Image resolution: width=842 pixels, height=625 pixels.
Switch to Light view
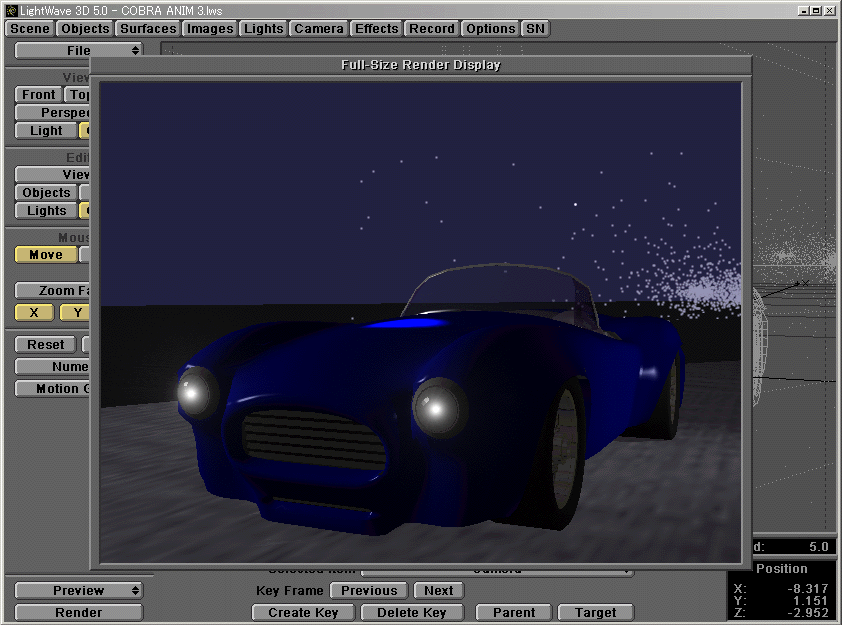[x=45, y=130]
